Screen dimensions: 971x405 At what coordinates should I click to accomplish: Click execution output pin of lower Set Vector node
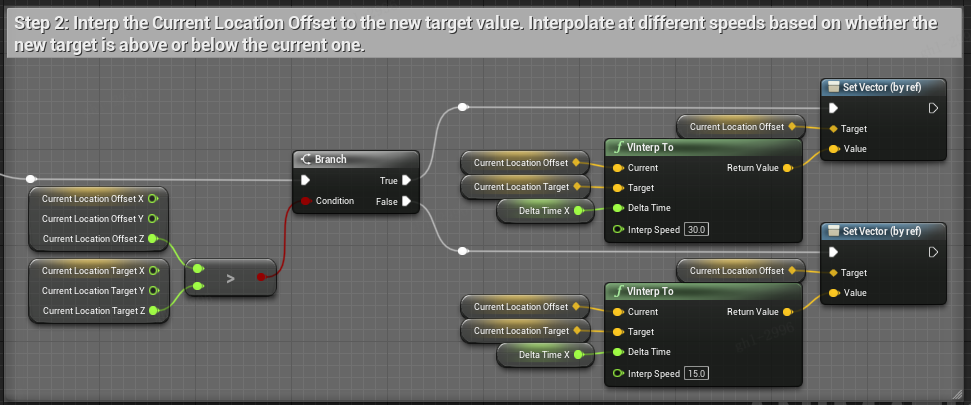[x=933, y=252]
